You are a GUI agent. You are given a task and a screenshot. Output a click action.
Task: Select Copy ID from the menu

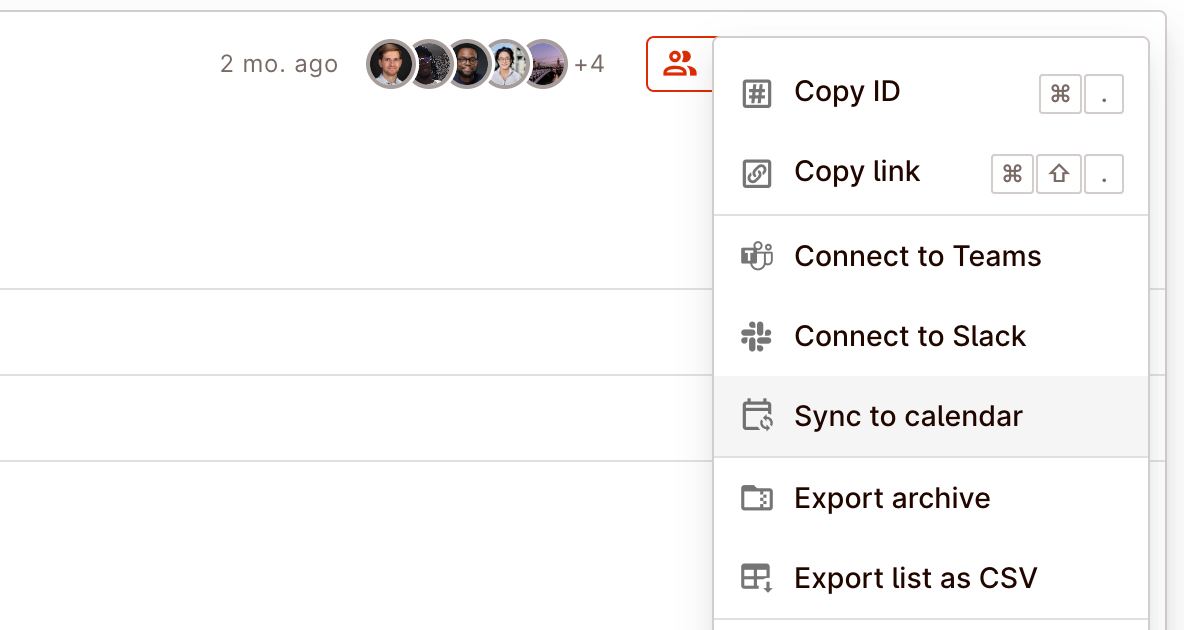pos(847,92)
